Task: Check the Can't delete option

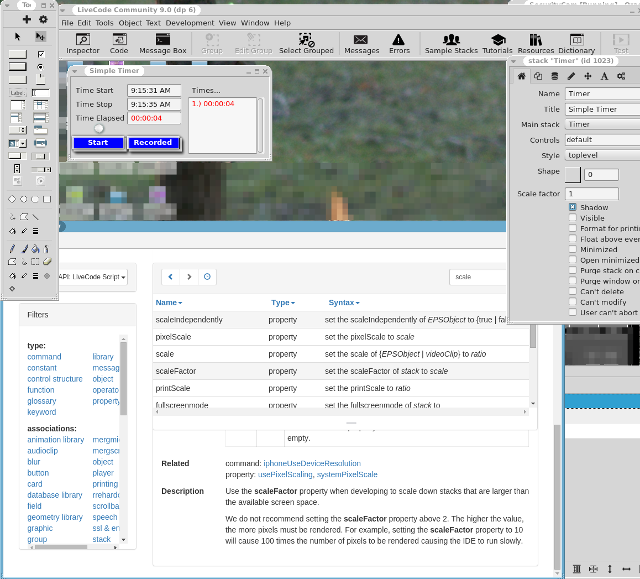Action: click(x=573, y=291)
